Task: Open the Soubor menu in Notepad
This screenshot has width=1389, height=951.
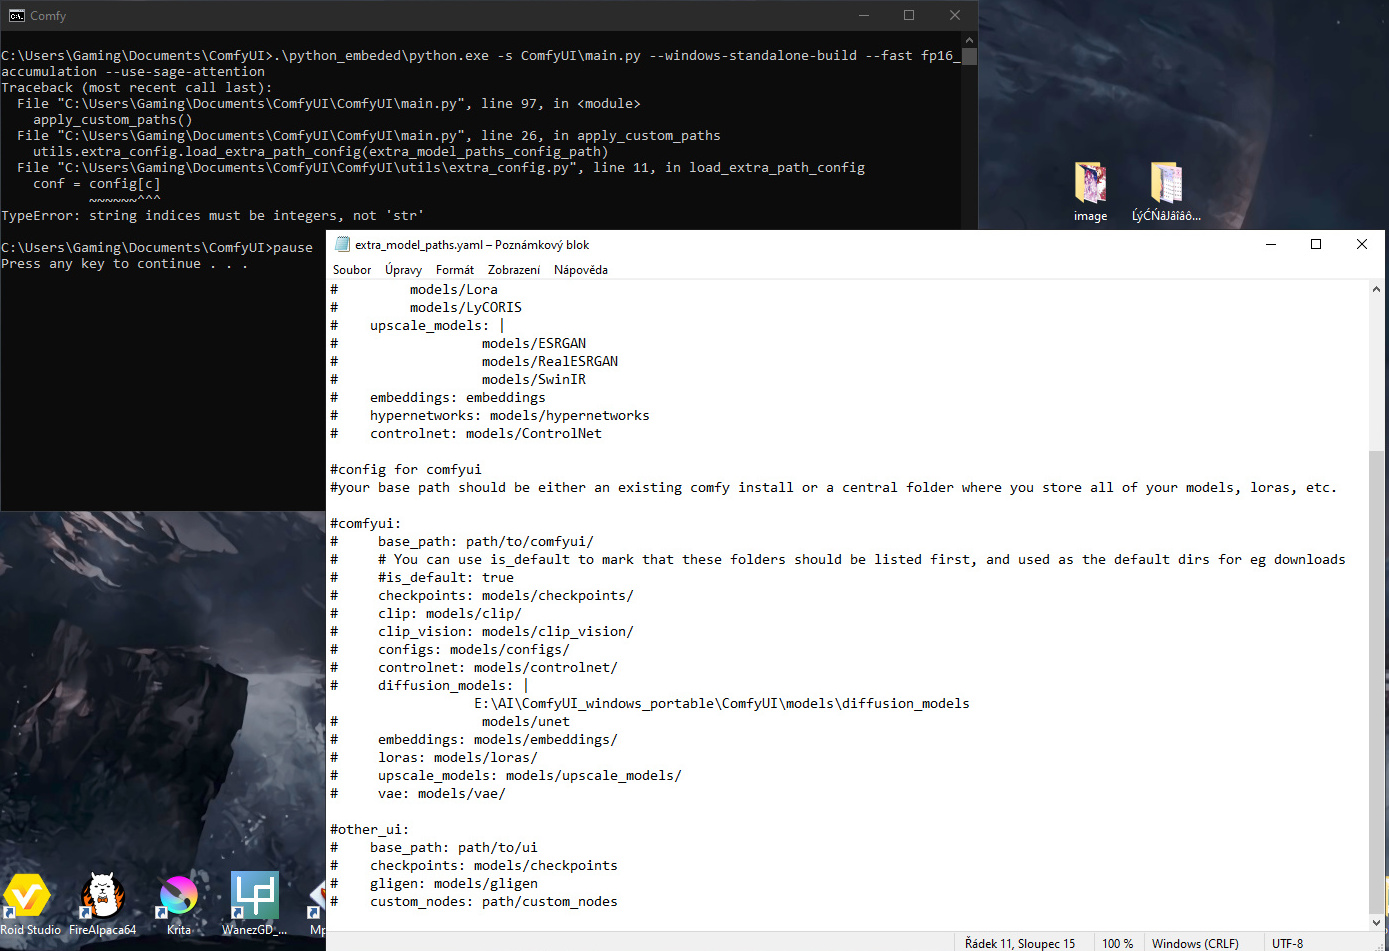Action: point(352,270)
